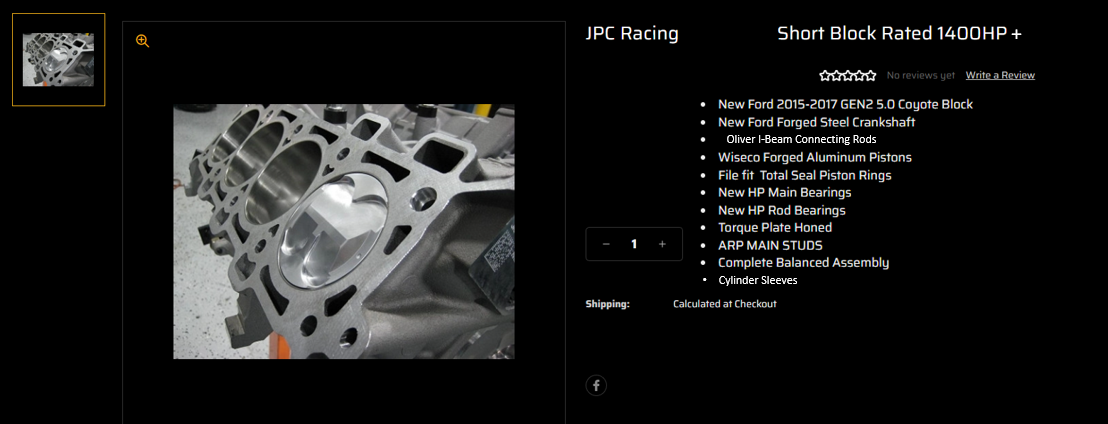Click the Write a Review link

click(1001, 75)
